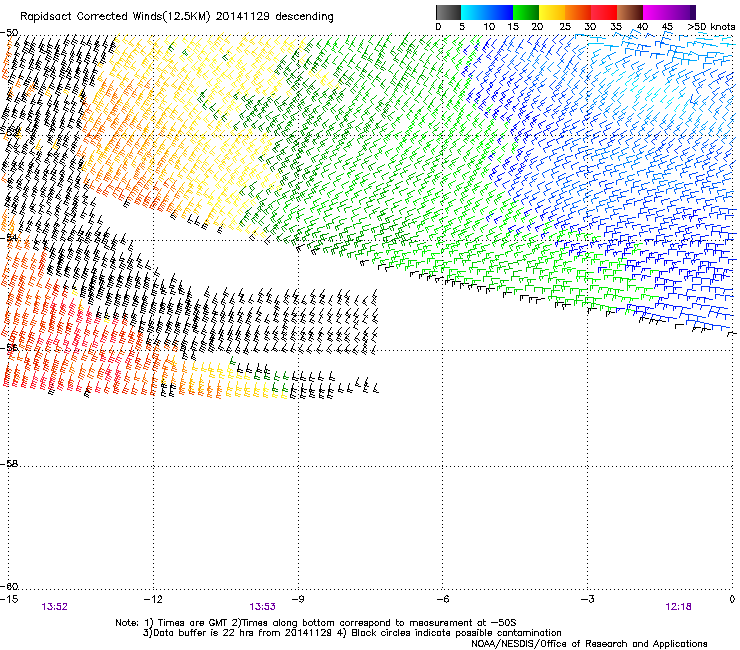
Task: Click the '-15' longitude axis label
Action: click(x=9, y=599)
